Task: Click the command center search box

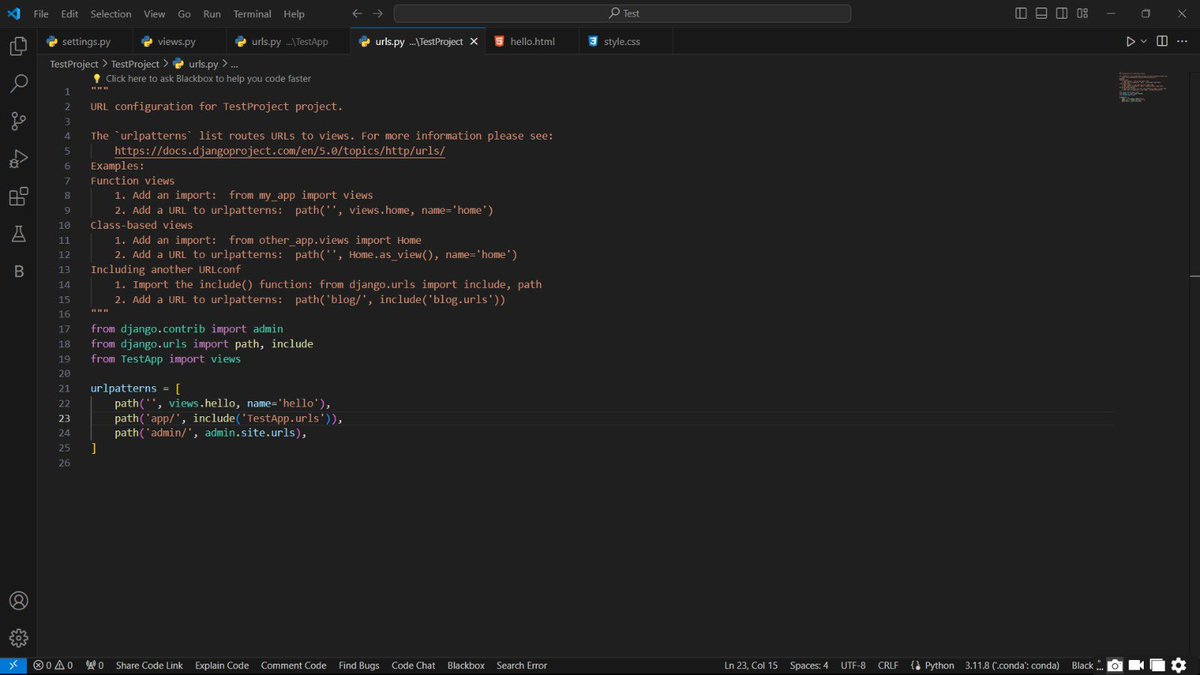Action: [x=622, y=14]
